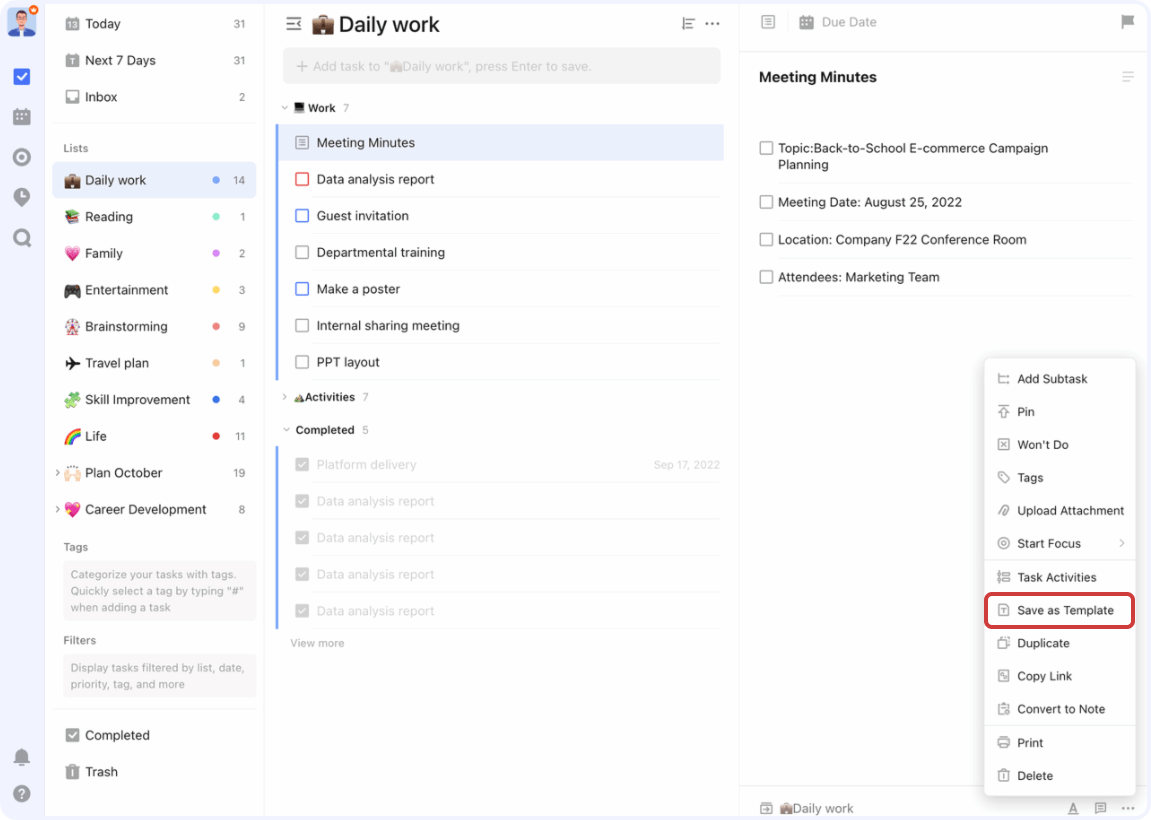Screen dimensions: 1151x820
Task: Open the Calendar view icon
Action: coord(22,116)
